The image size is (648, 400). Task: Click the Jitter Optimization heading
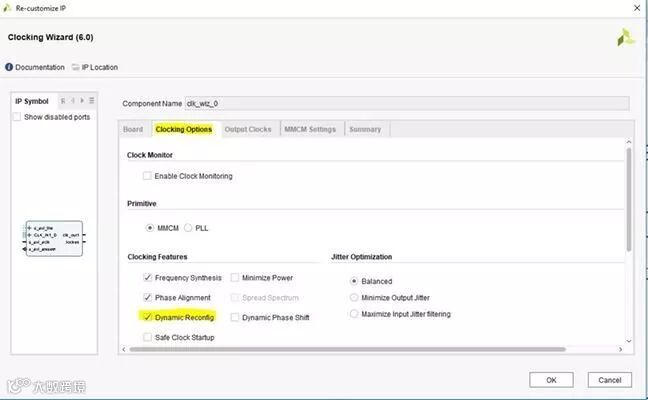[362, 257]
